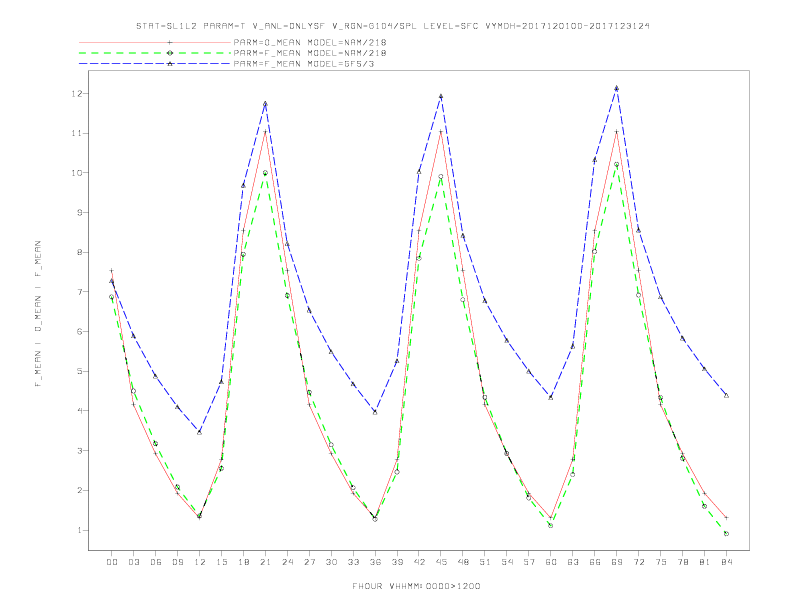Viewport: 792px width, 612px height.
Task: Click x-axis tick label 18
Action: (243, 562)
